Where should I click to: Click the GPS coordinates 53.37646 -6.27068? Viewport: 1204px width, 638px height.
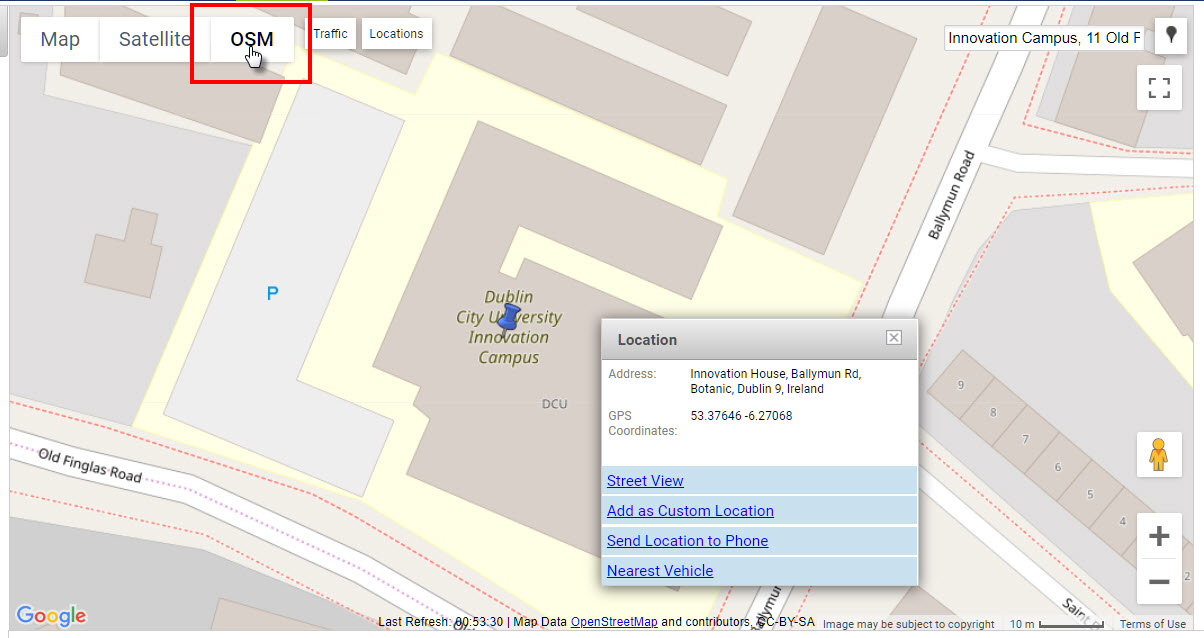pyautogui.click(x=741, y=416)
